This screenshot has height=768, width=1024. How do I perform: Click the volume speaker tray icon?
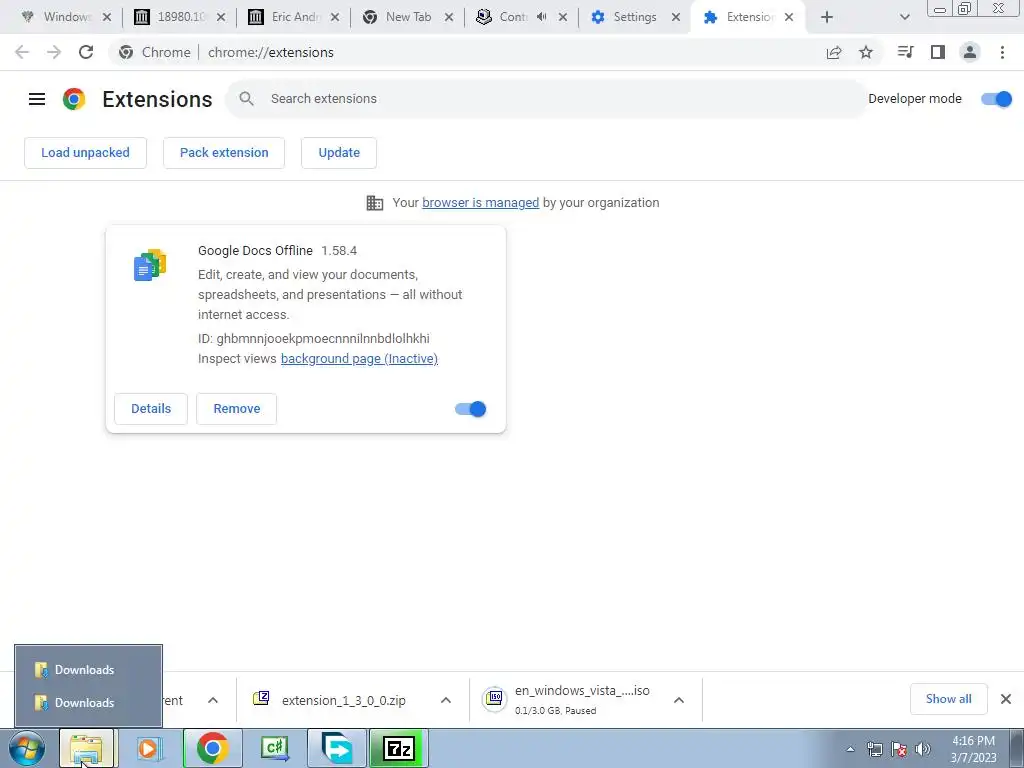point(923,749)
